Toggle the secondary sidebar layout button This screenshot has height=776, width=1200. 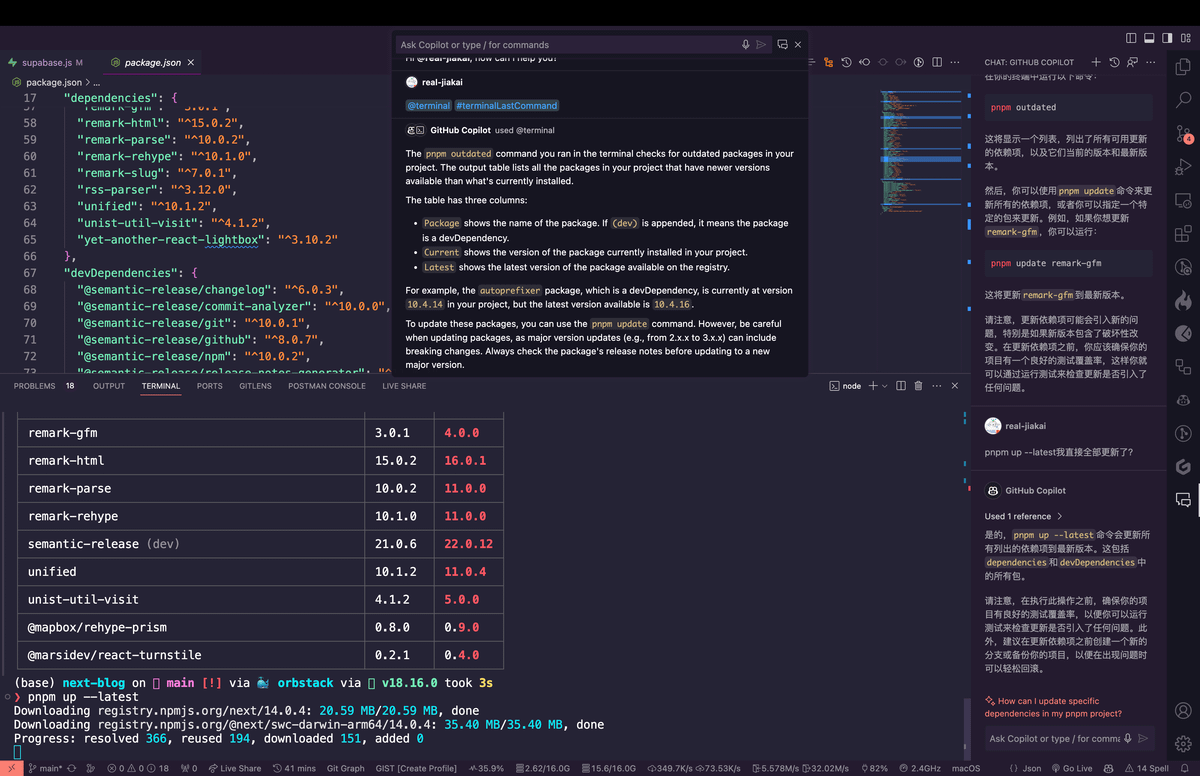pyautogui.click(x=1167, y=38)
